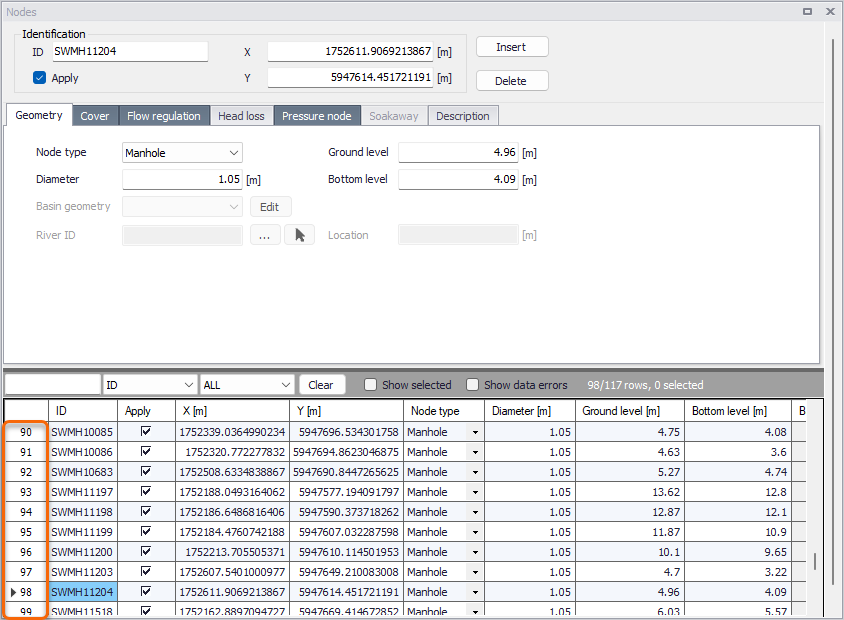This screenshot has width=844, height=620.
Task: Toggle Apply checkbox for row SWMH10086
Action: pyautogui.click(x=145, y=451)
